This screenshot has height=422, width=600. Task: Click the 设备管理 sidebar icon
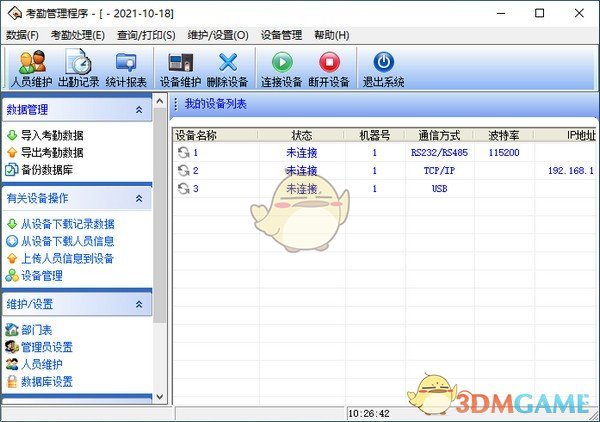pos(12,275)
